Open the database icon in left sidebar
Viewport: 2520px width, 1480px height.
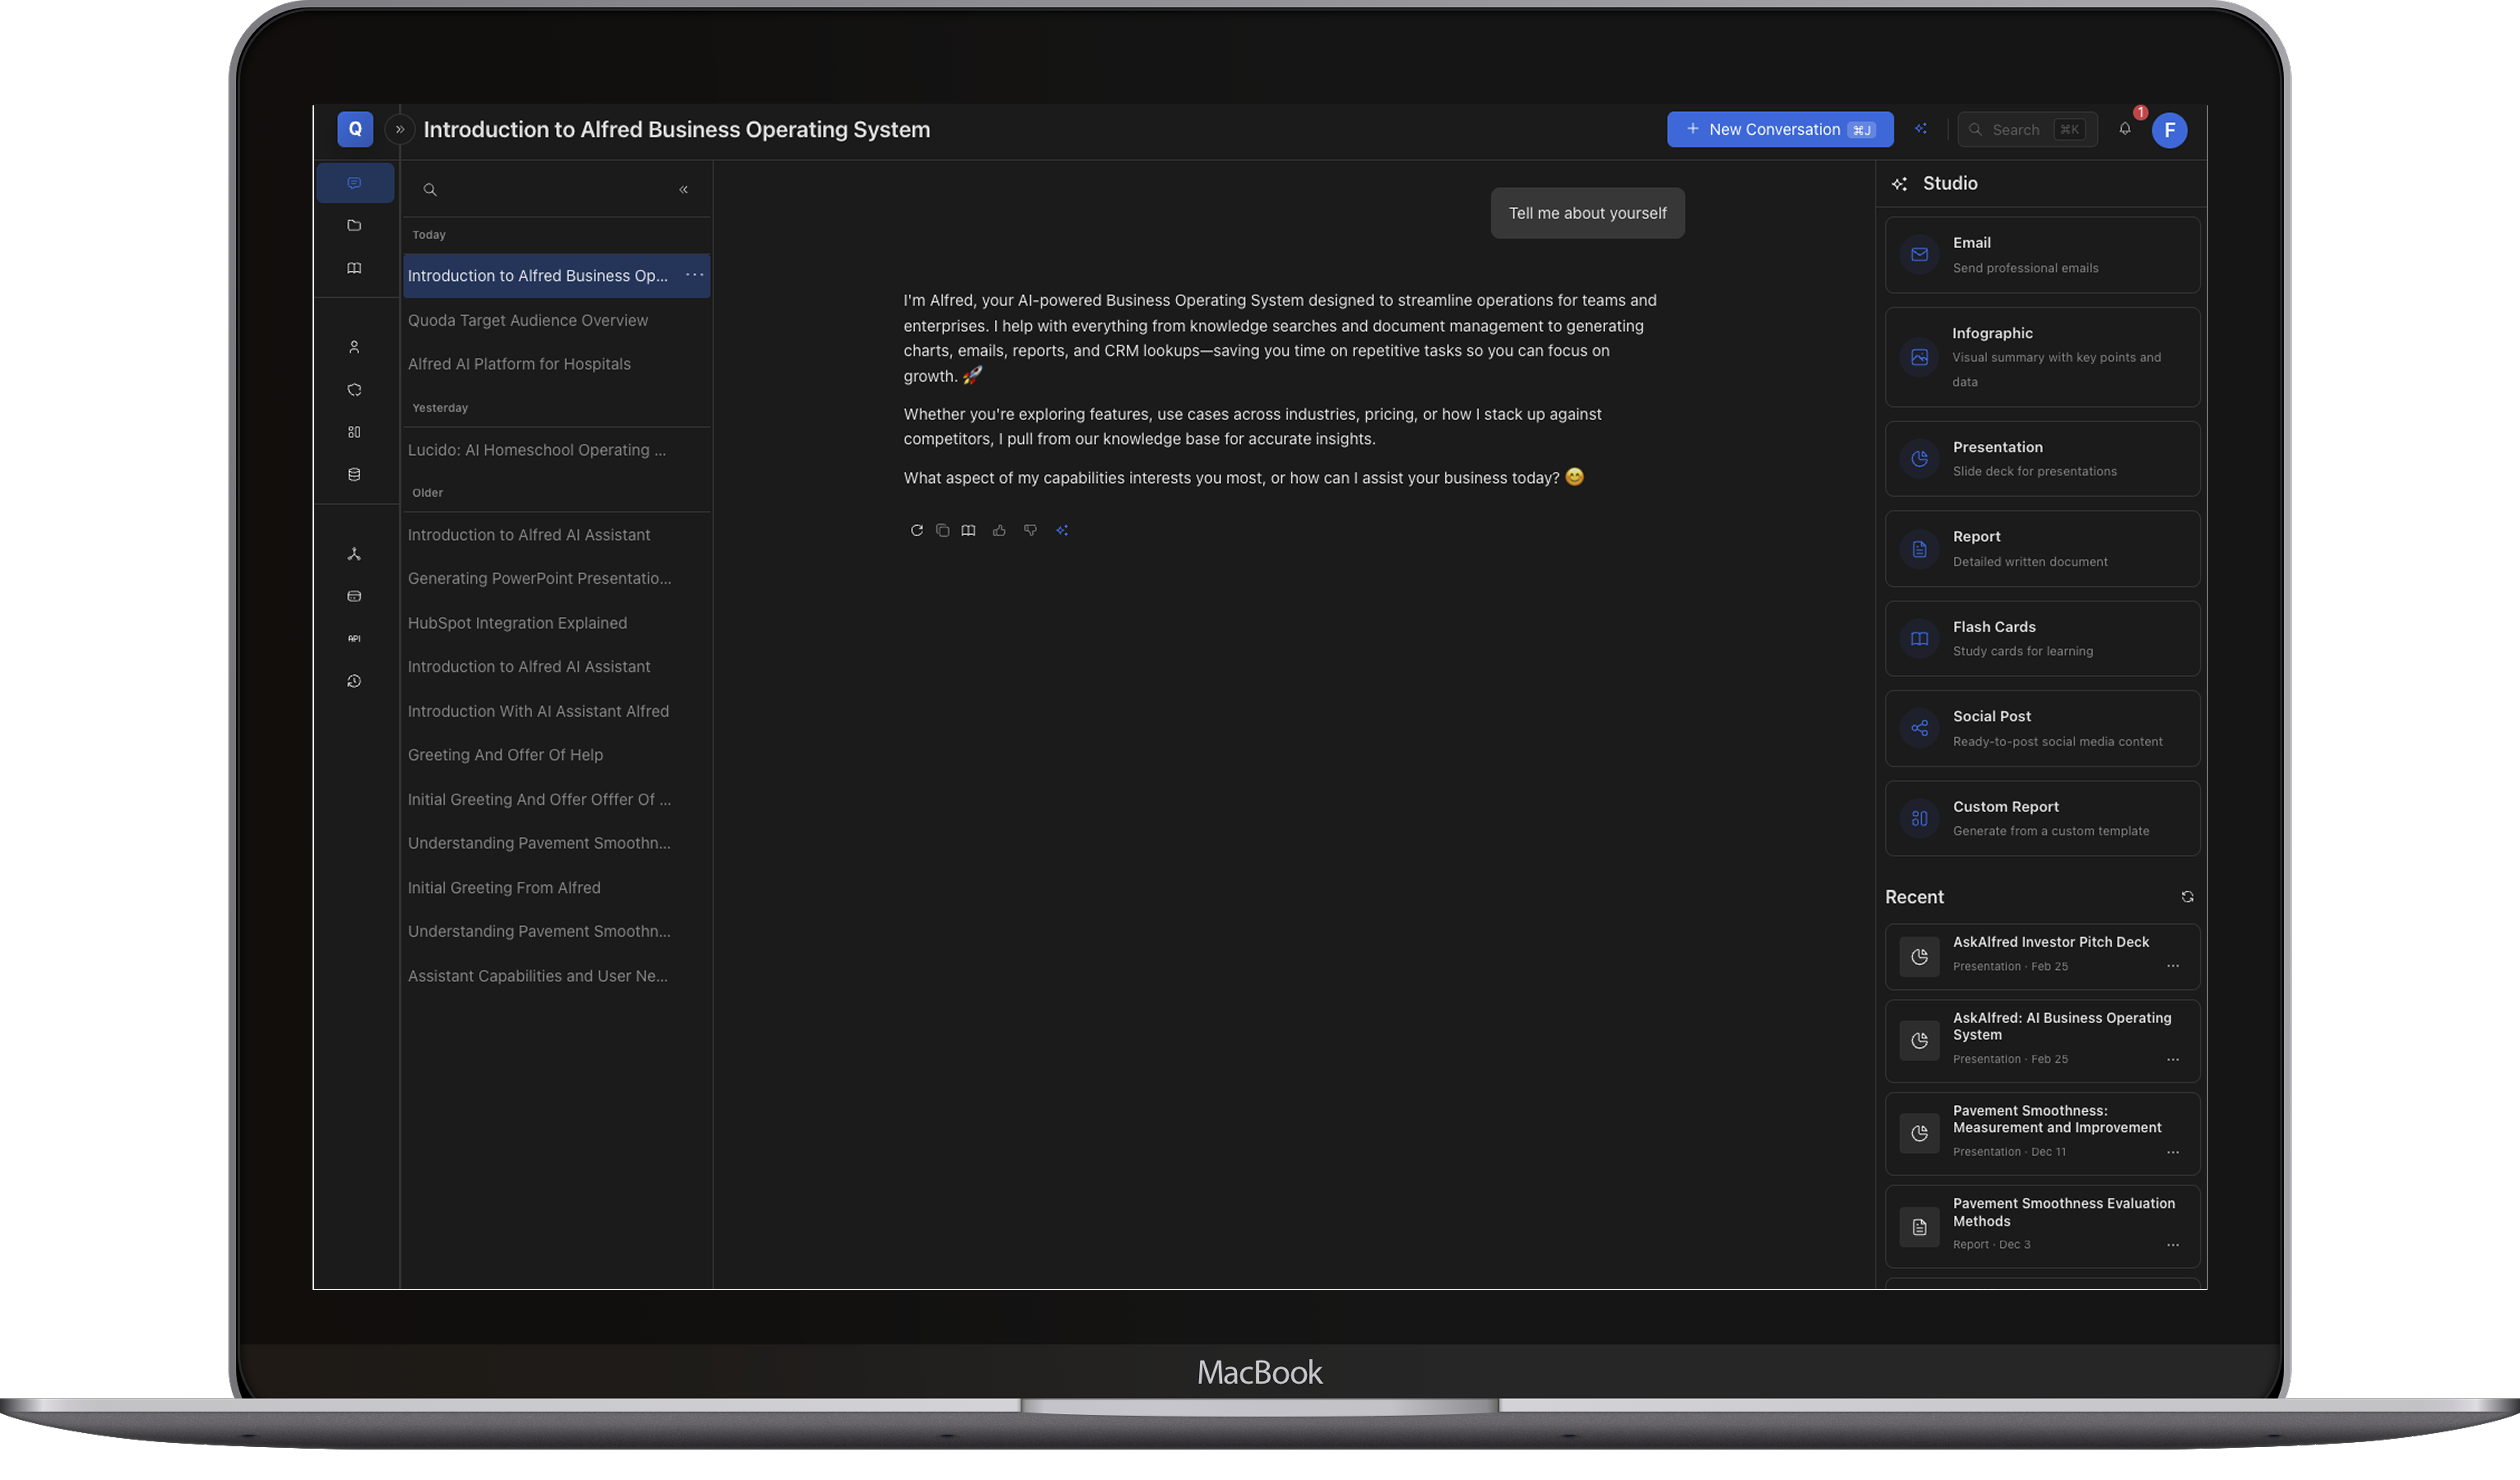(x=354, y=474)
